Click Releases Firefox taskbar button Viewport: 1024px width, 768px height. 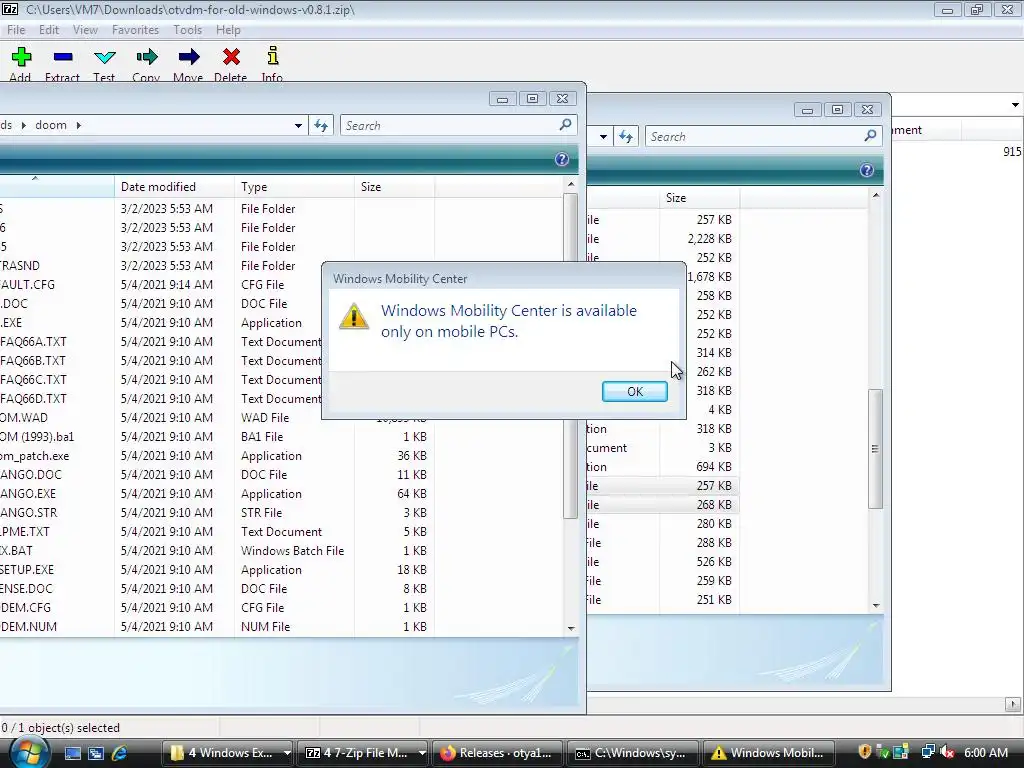[498, 753]
